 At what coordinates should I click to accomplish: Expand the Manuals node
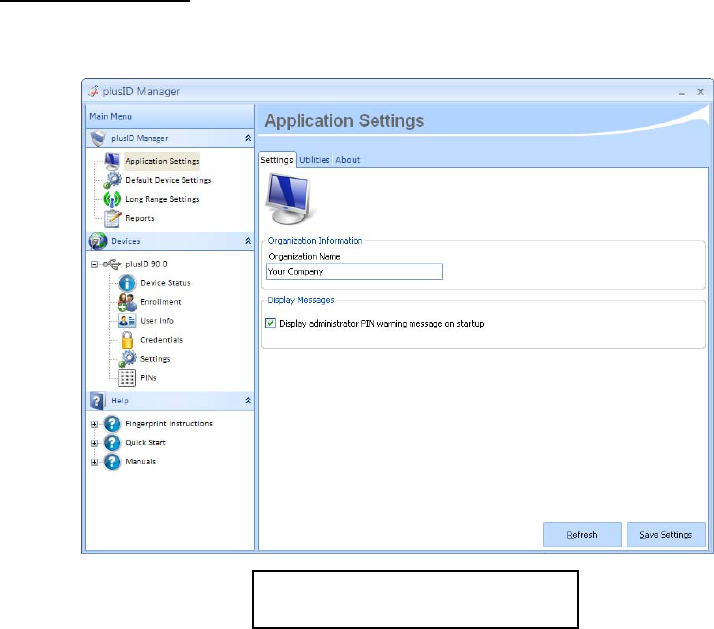click(x=94, y=462)
